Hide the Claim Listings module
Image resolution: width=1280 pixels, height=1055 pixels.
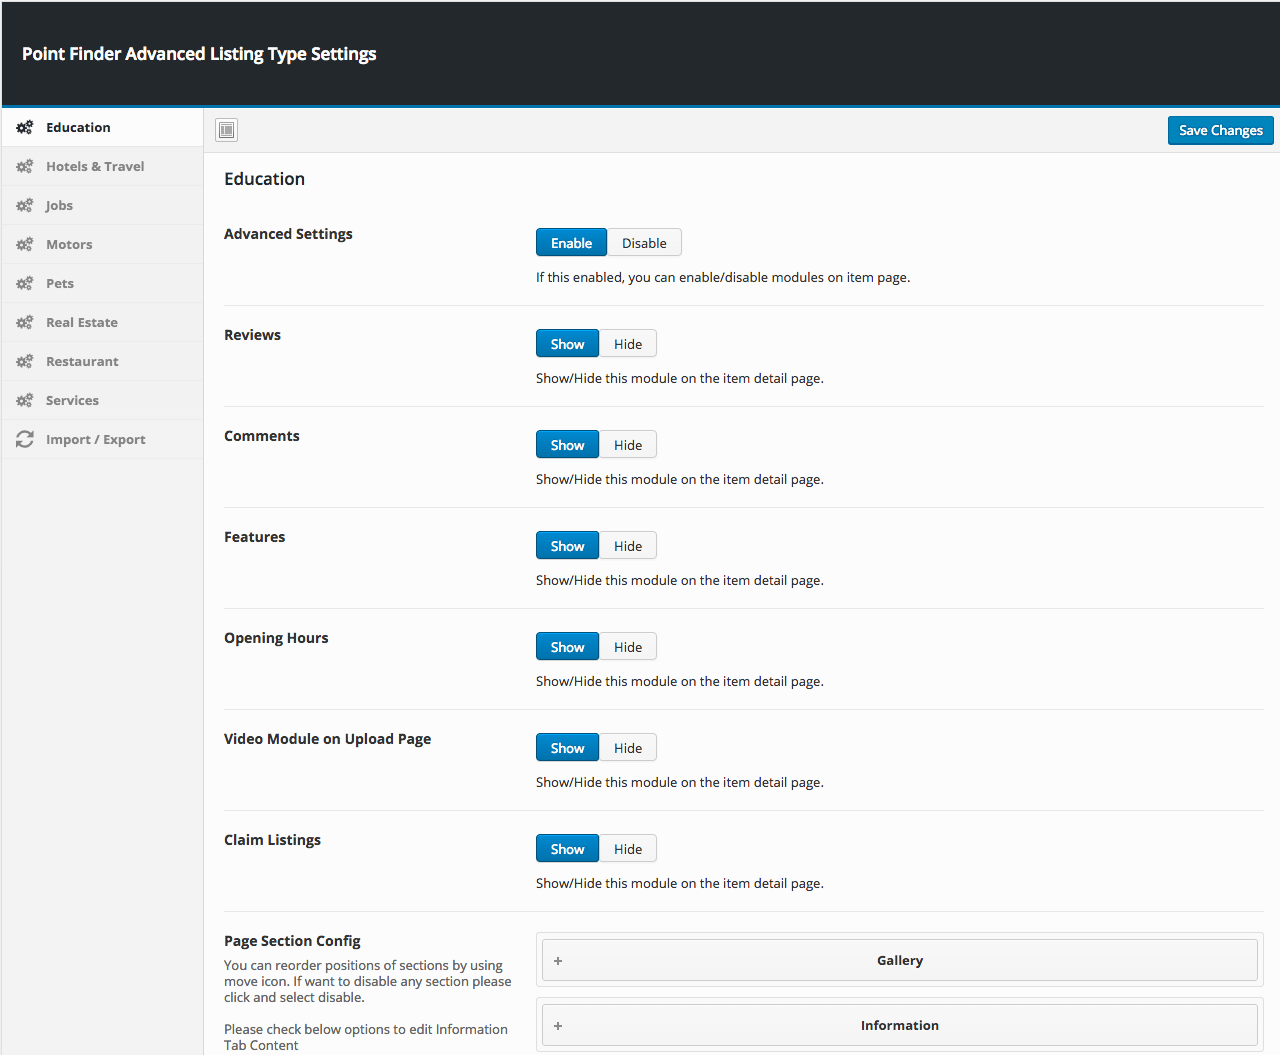coord(628,848)
